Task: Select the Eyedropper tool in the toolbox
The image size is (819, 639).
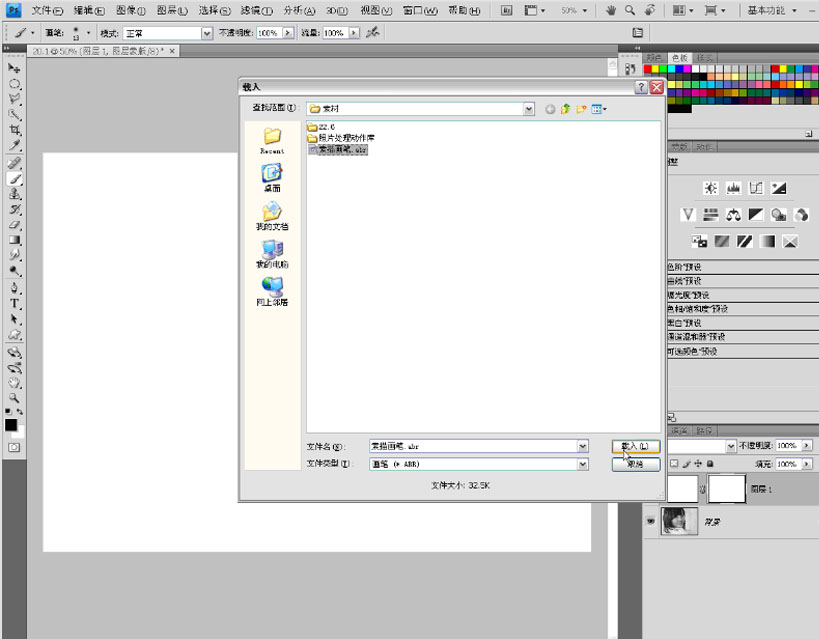Action: (x=14, y=145)
